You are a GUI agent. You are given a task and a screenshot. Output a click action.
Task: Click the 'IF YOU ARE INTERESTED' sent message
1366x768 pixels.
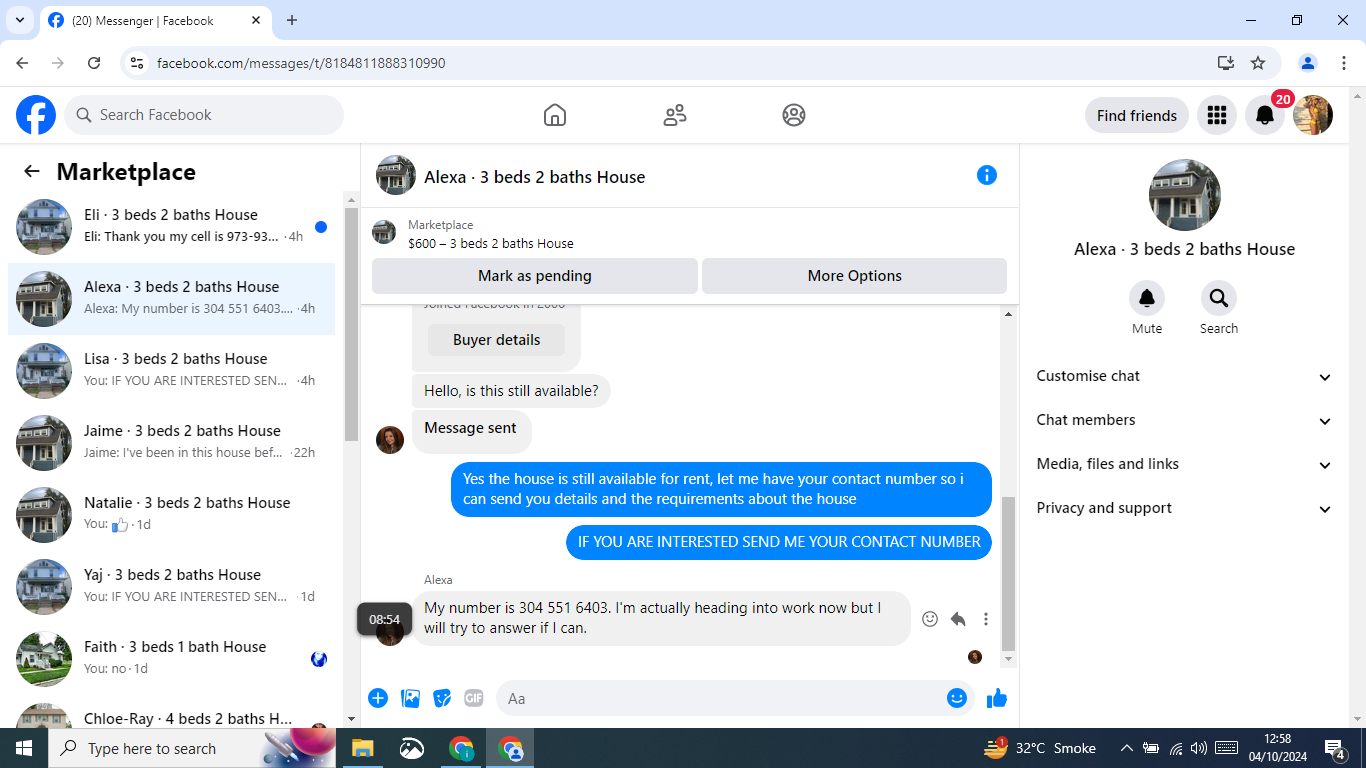click(x=779, y=542)
